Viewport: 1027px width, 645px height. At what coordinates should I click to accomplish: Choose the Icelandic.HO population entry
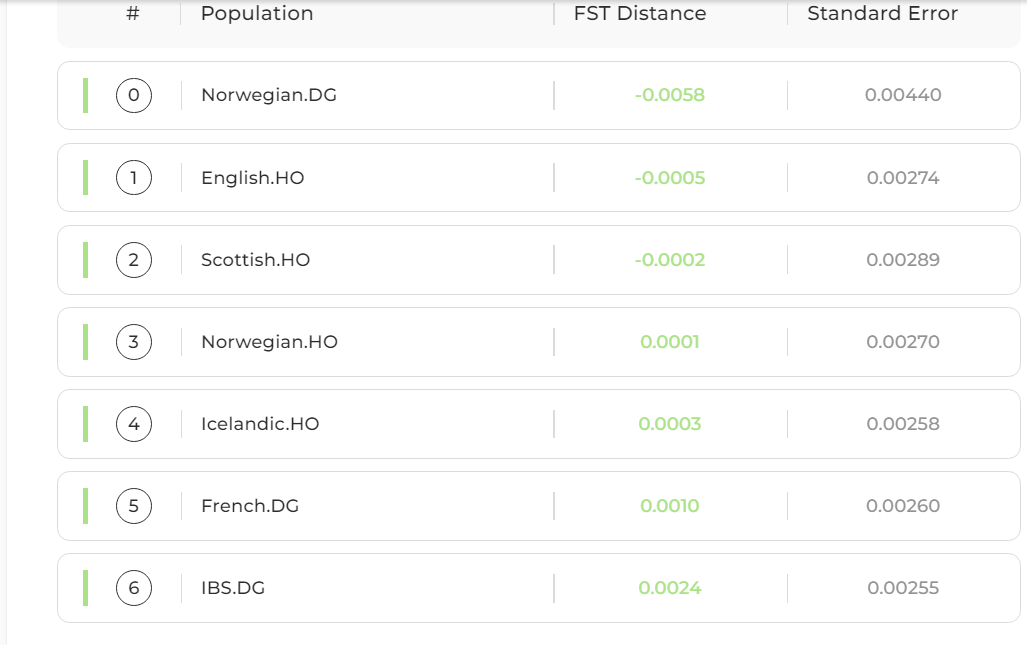pyautogui.click(x=260, y=424)
